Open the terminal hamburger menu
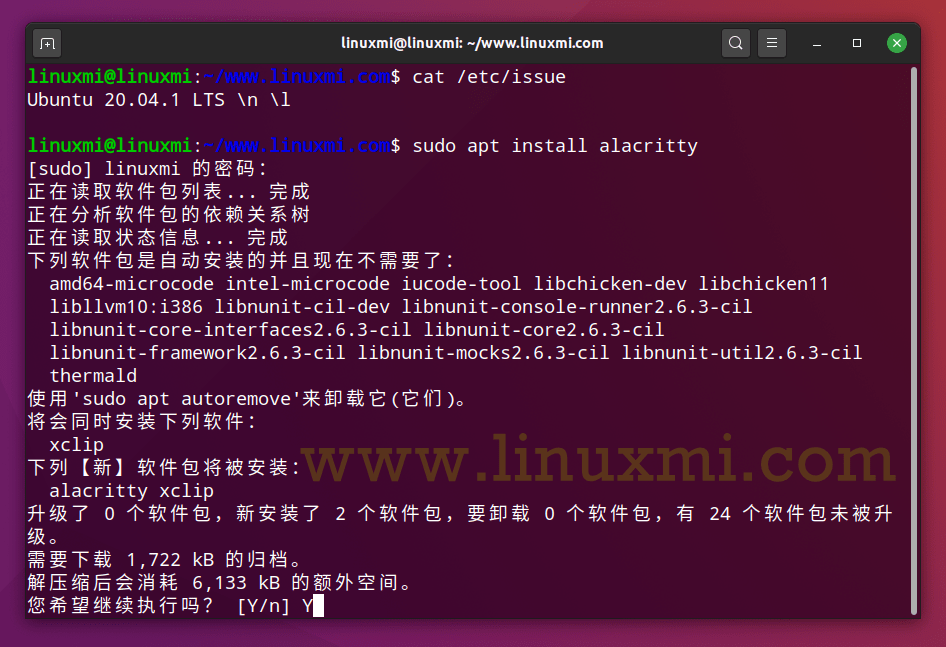The height and width of the screenshot is (647, 946). [x=772, y=43]
